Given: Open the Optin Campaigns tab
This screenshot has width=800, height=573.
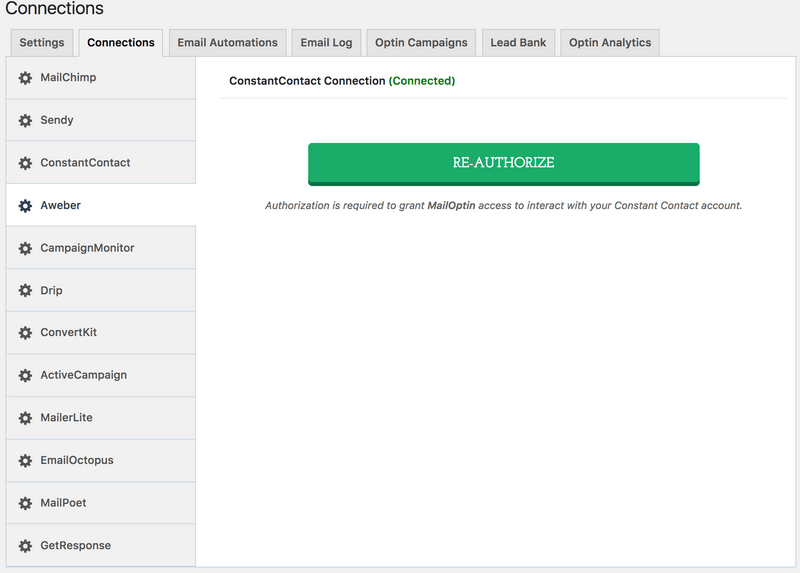Looking at the screenshot, I should click(x=421, y=43).
